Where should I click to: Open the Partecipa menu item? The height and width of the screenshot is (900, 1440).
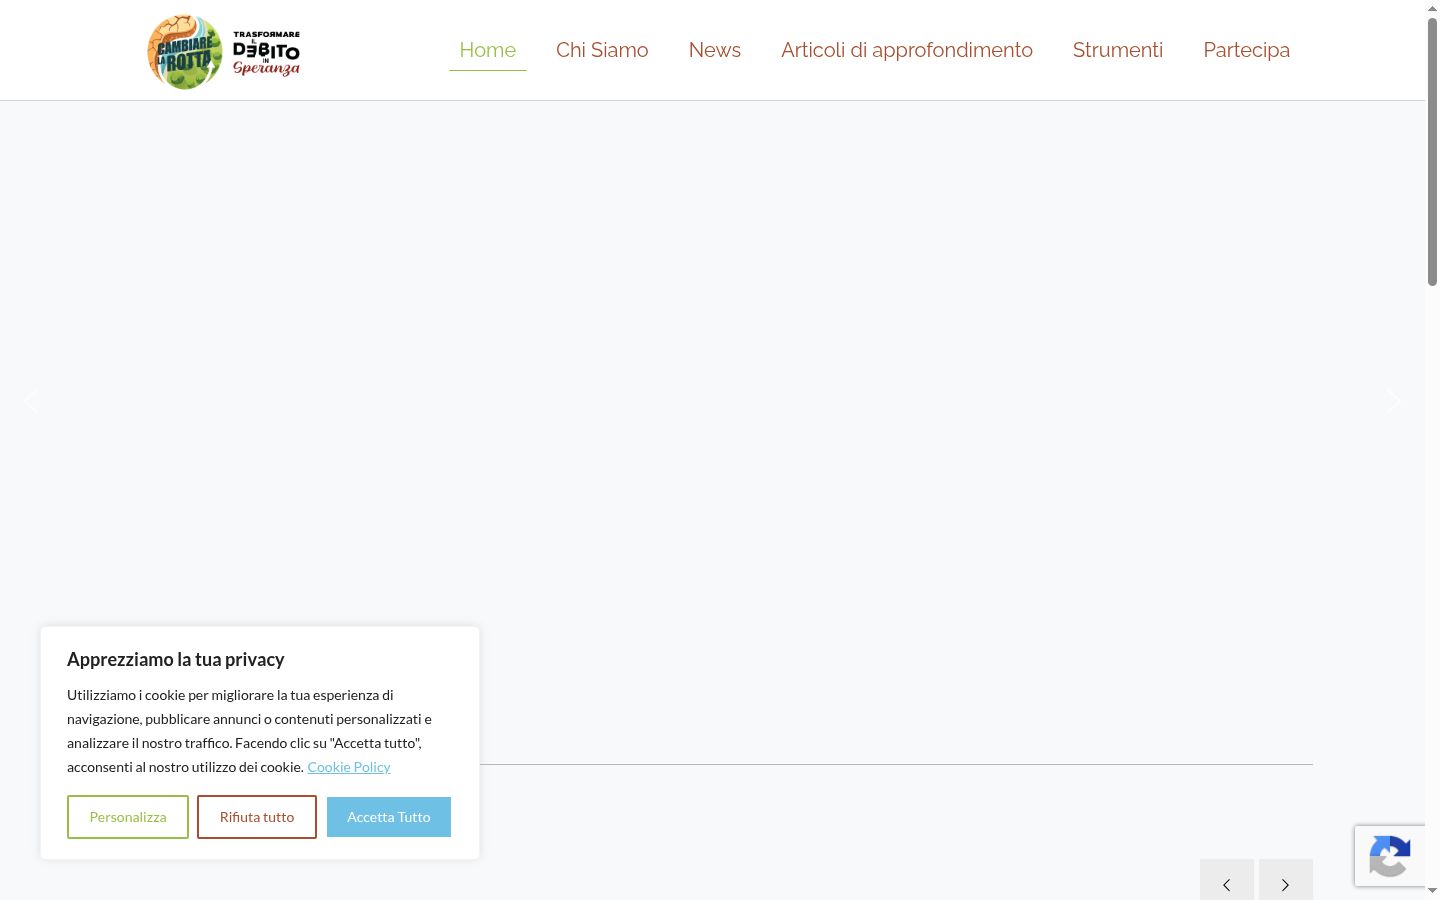[1247, 50]
